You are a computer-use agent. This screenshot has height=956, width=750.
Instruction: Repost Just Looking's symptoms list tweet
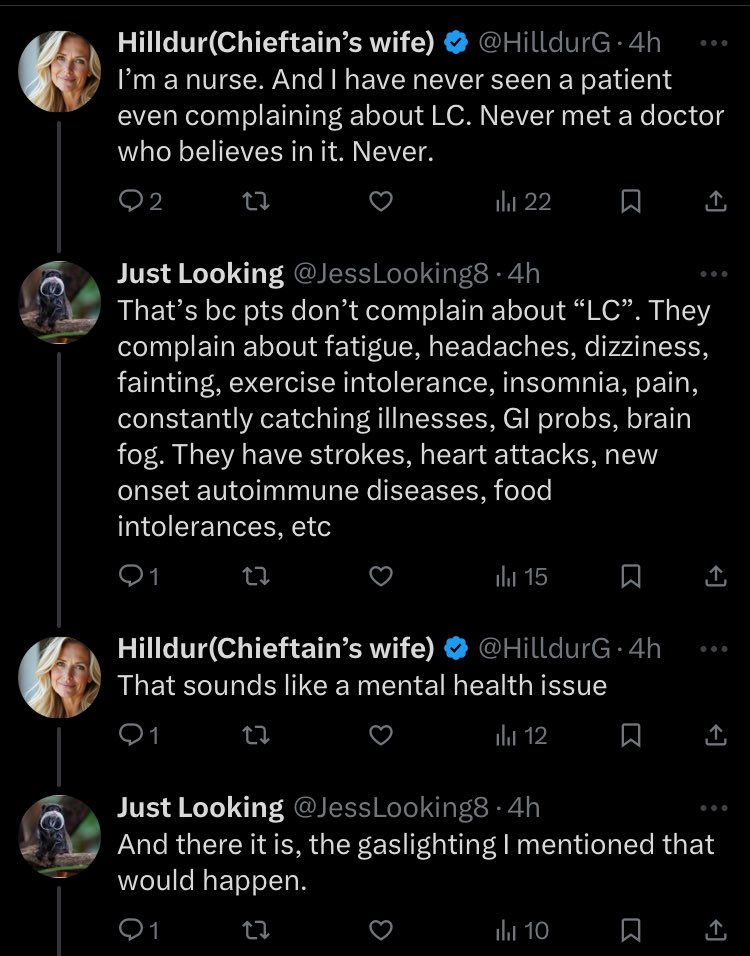tap(256, 576)
